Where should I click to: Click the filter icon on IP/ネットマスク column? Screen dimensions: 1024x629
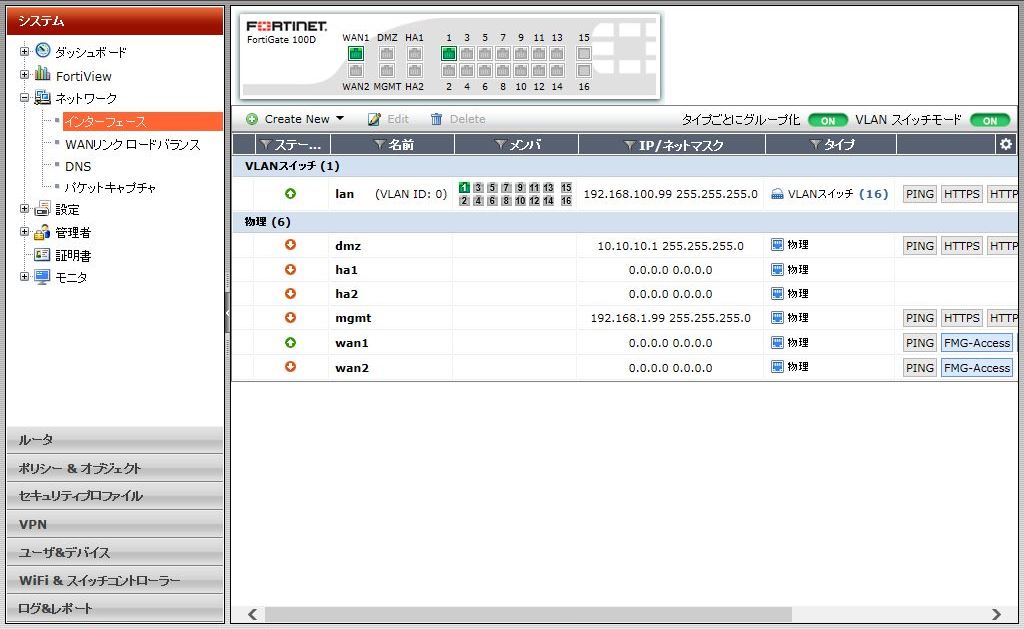click(x=629, y=146)
